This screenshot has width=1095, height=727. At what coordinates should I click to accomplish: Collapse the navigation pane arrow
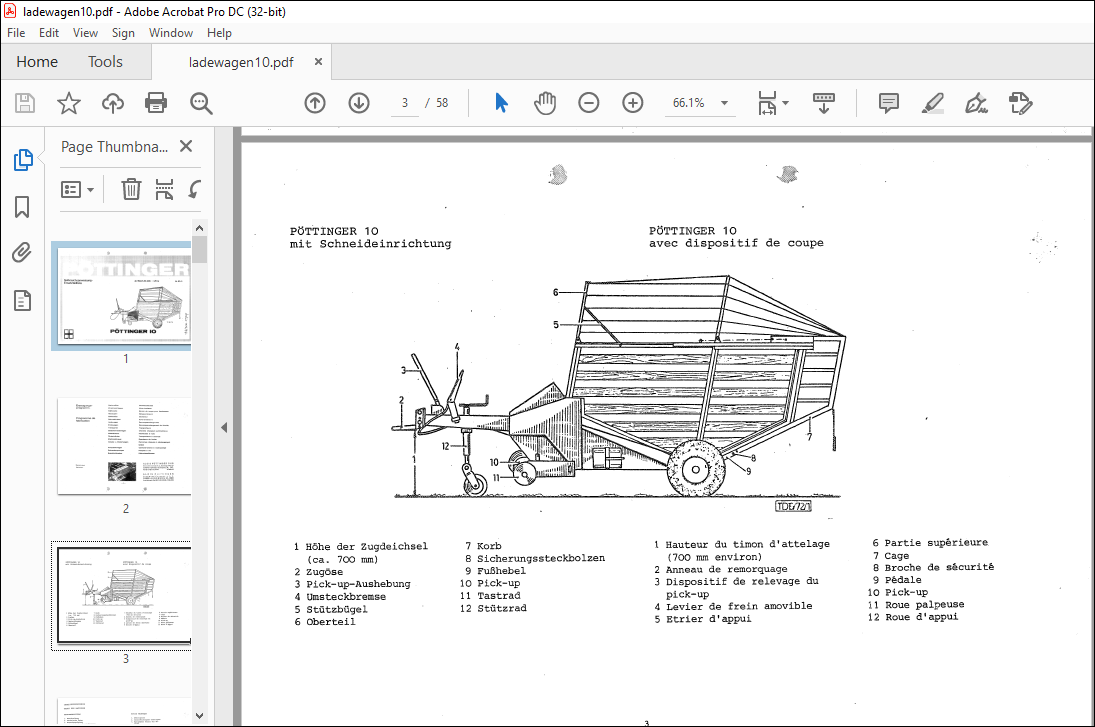(x=224, y=427)
